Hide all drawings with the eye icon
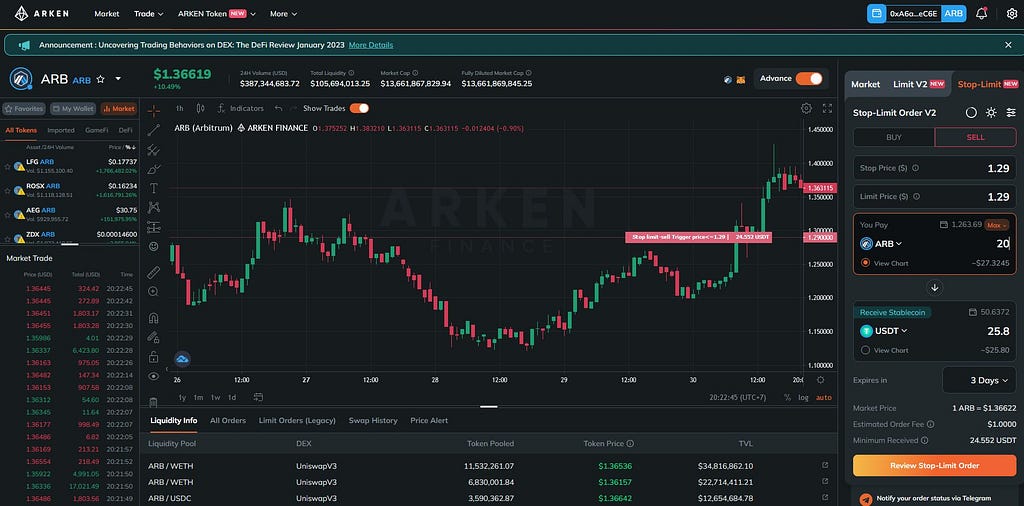Image resolution: width=1024 pixels, height=506 pixels. pos(153,376)
